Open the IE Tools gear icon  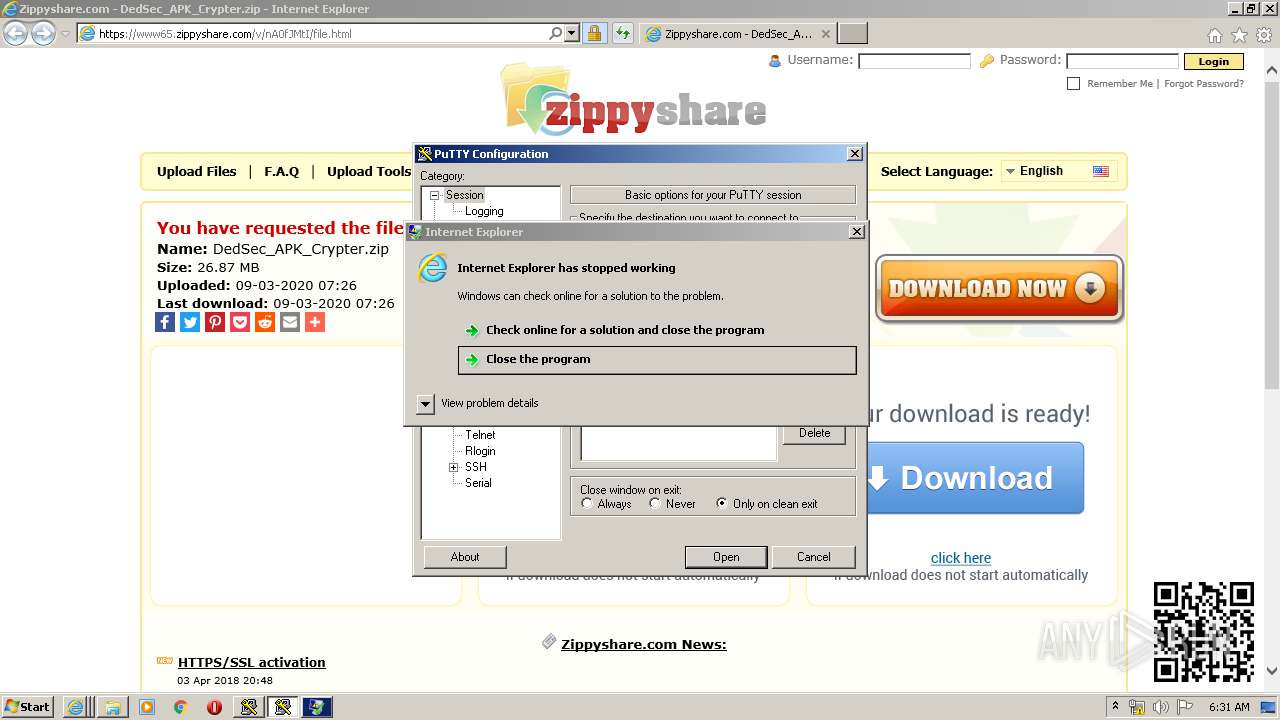(1264, 35)
